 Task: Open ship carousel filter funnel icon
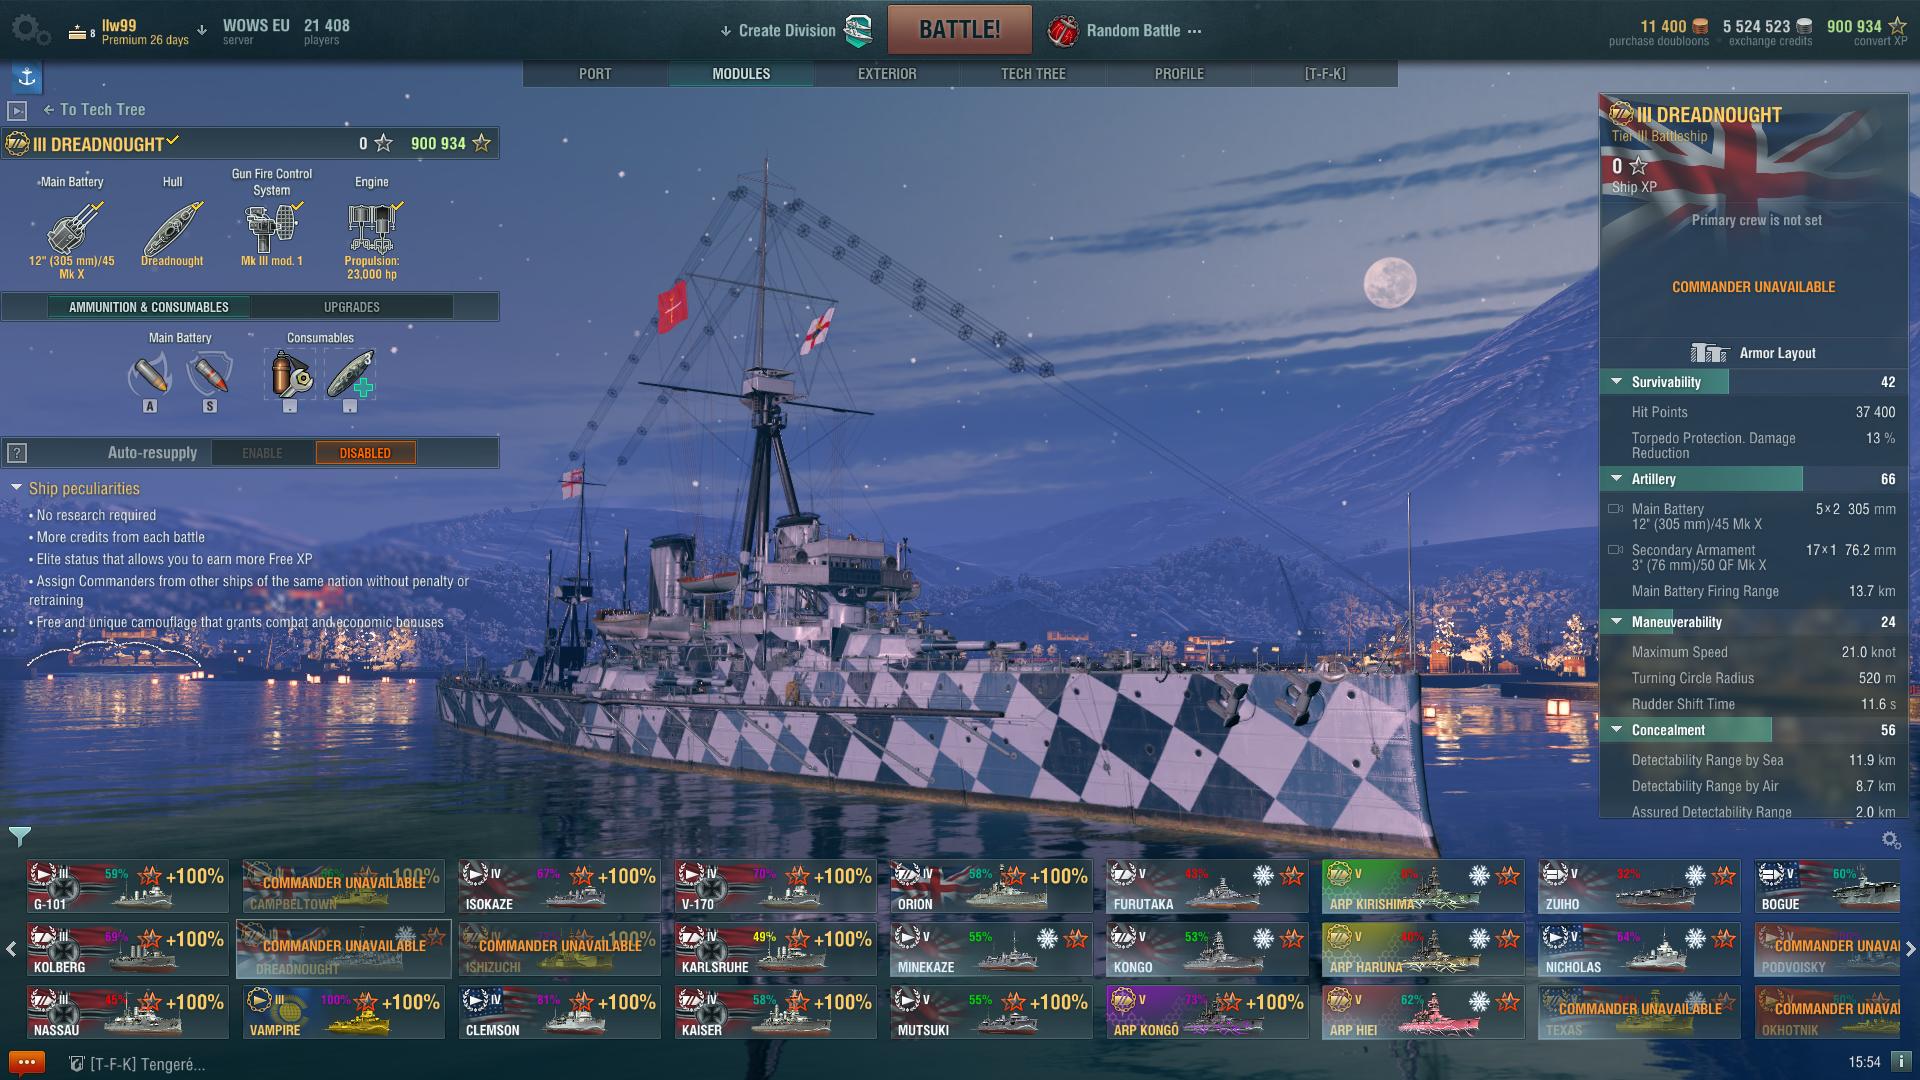point(20,836)
